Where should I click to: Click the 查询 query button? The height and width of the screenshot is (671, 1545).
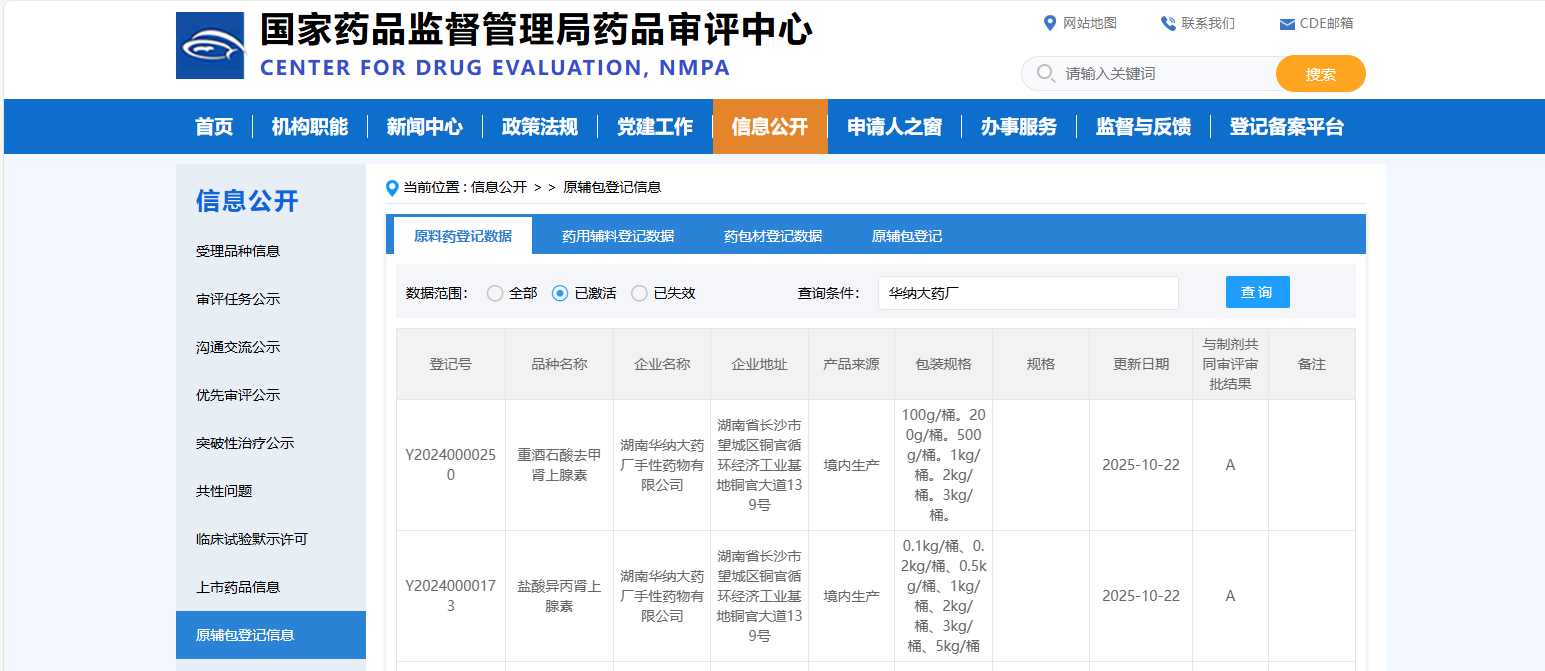click(1257, 292)
